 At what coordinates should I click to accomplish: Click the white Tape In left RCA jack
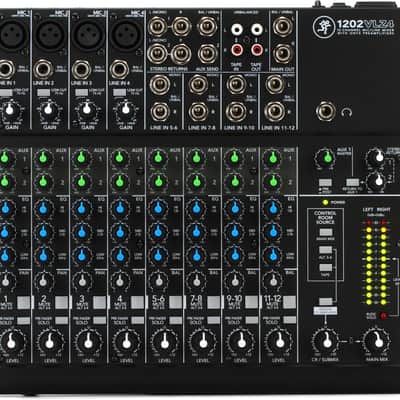pyautogui.click(x=237, y=30)
